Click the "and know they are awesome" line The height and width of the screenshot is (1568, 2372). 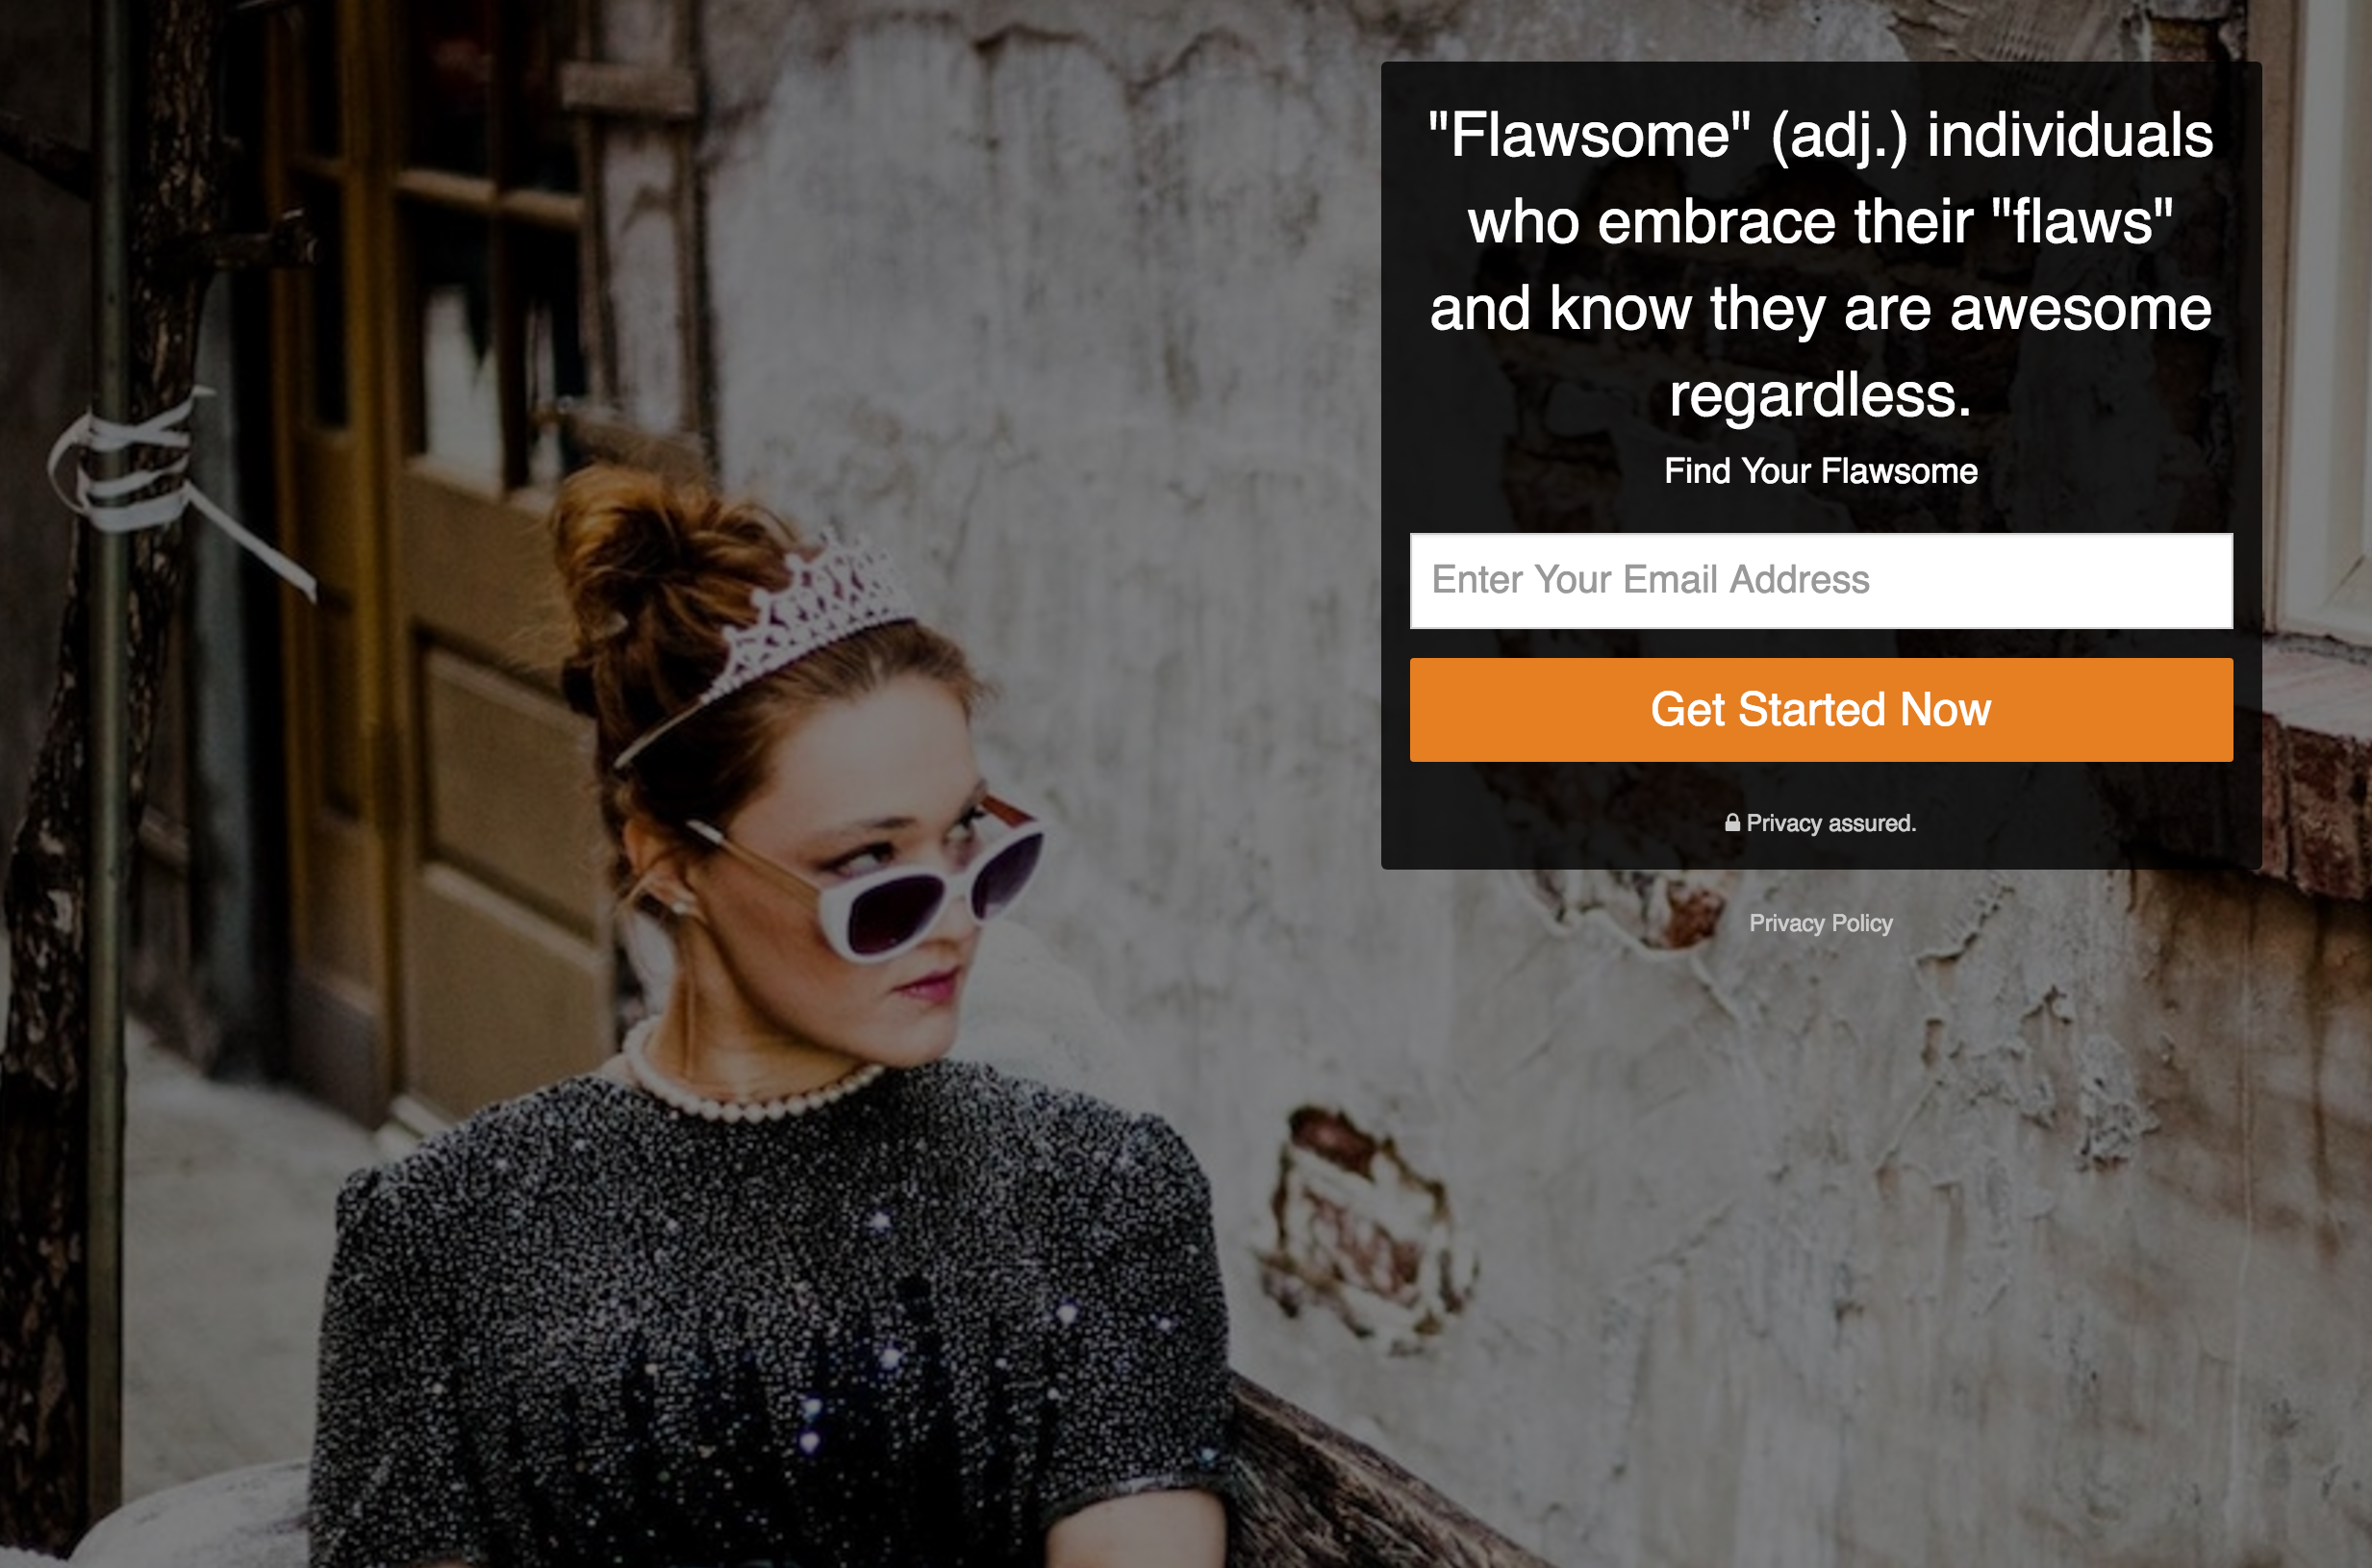point(1820,308)
